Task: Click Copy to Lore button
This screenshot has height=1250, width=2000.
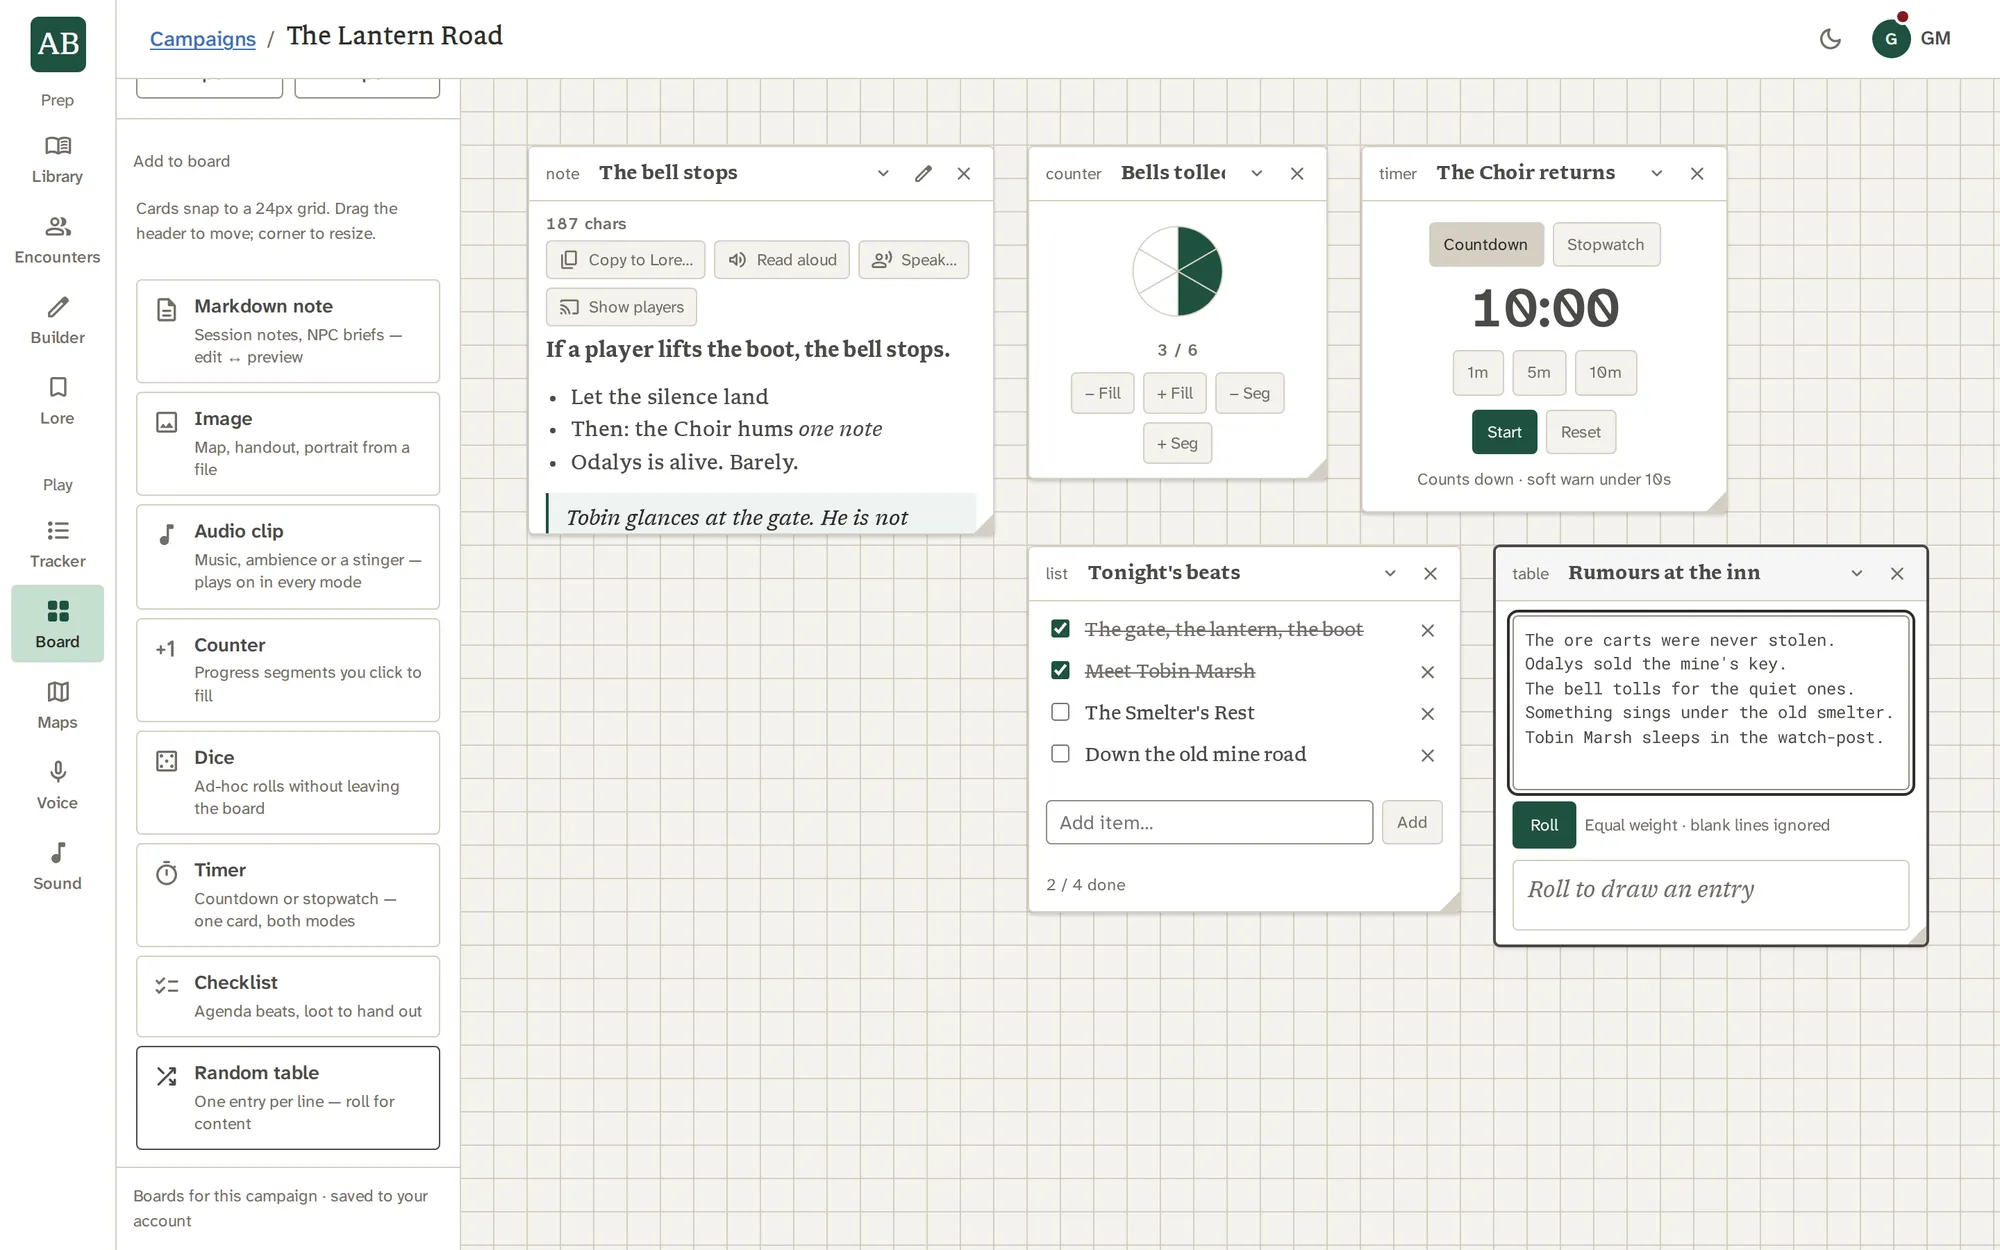Action: pyautogui.click(x=626, y=260)
